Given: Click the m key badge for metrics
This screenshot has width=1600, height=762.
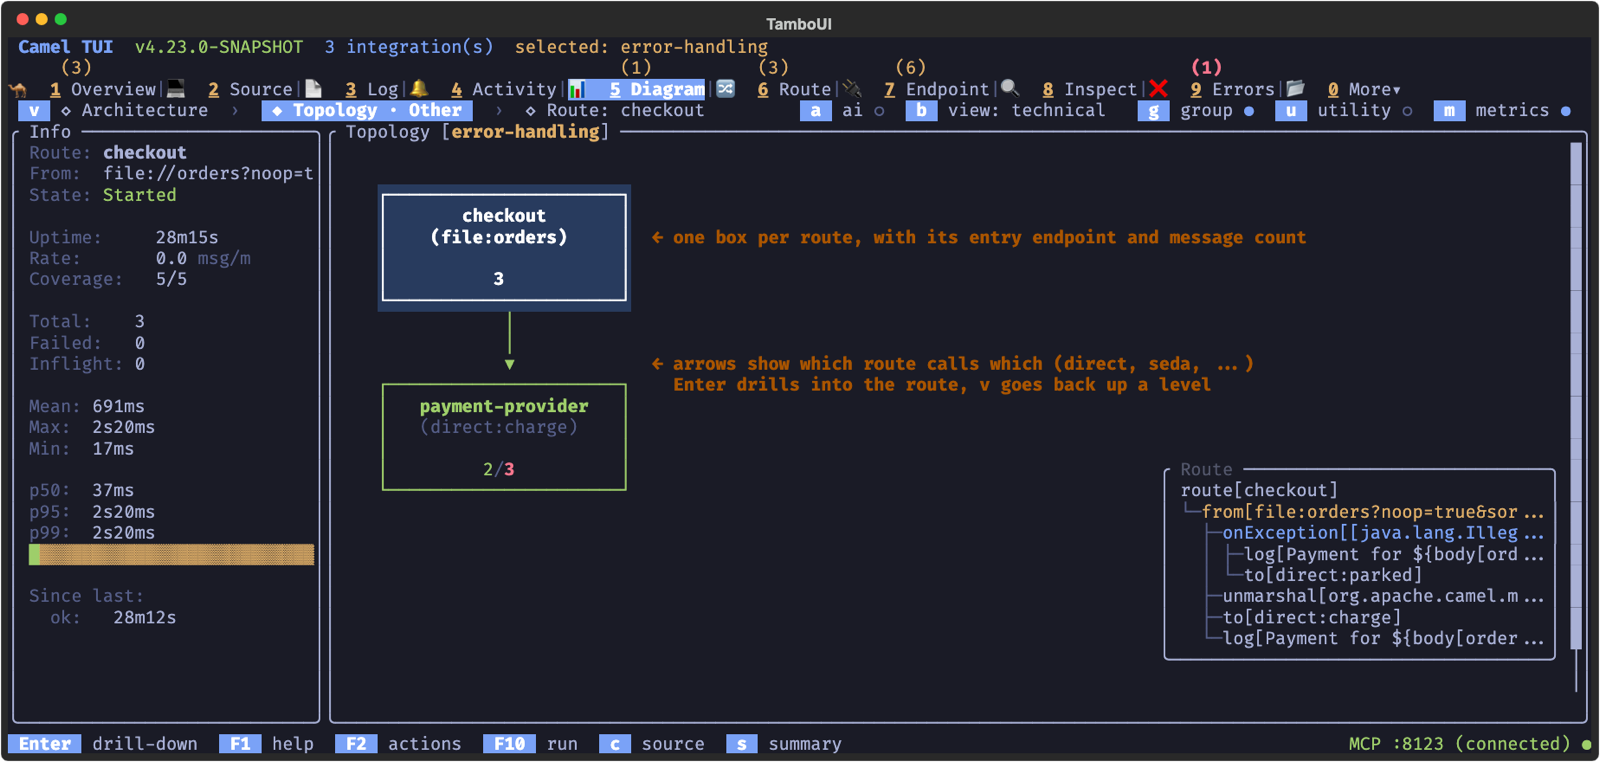Looking at the screenshot, I should tap(1449, 110).
